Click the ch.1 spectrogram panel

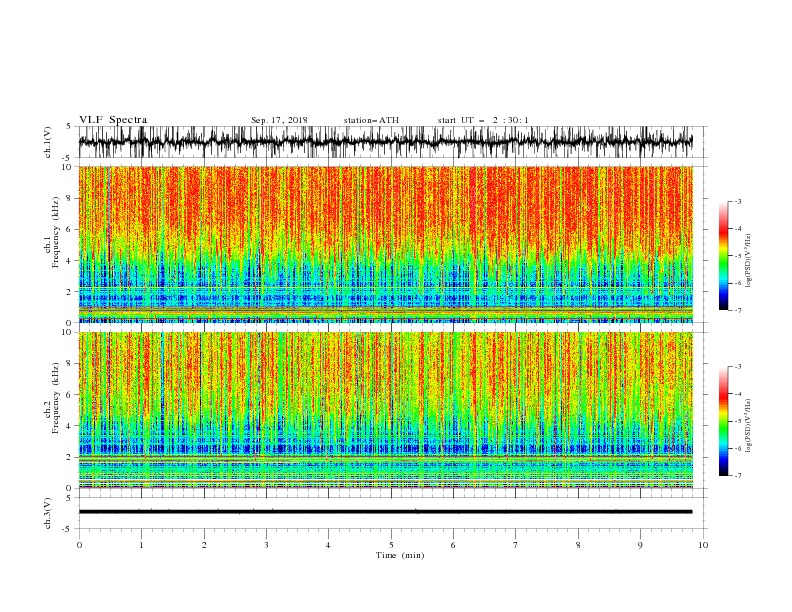(x=385, y=244)
